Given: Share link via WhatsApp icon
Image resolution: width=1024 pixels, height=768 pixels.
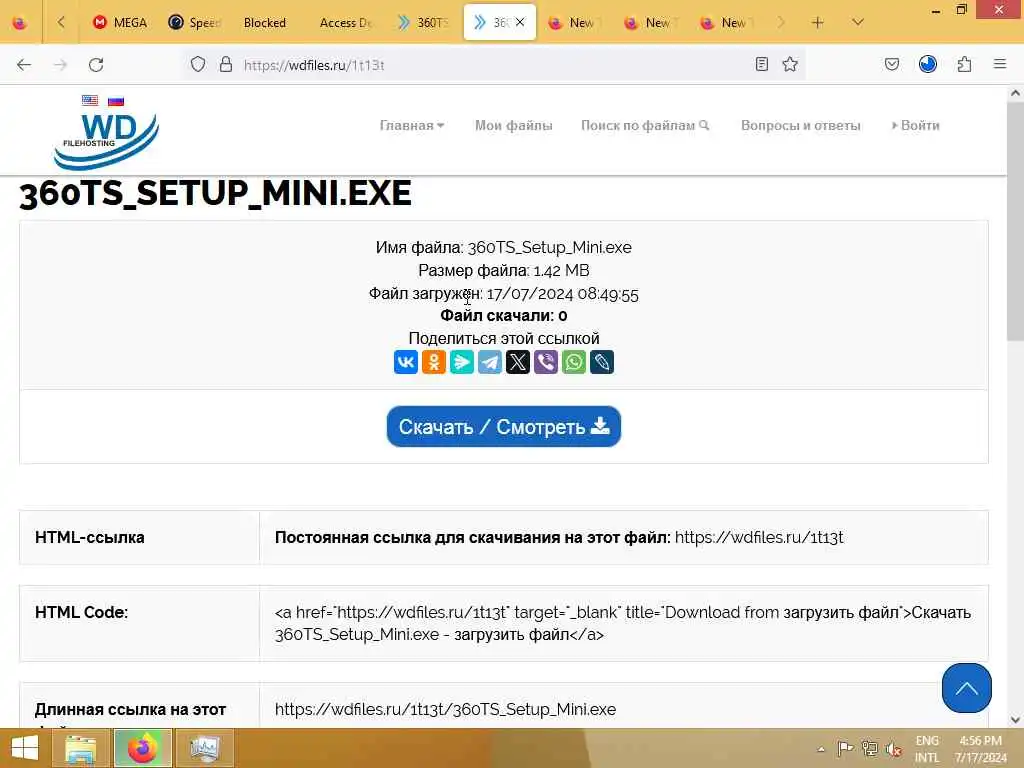Looking at the screenshot, I should point(574,362).
